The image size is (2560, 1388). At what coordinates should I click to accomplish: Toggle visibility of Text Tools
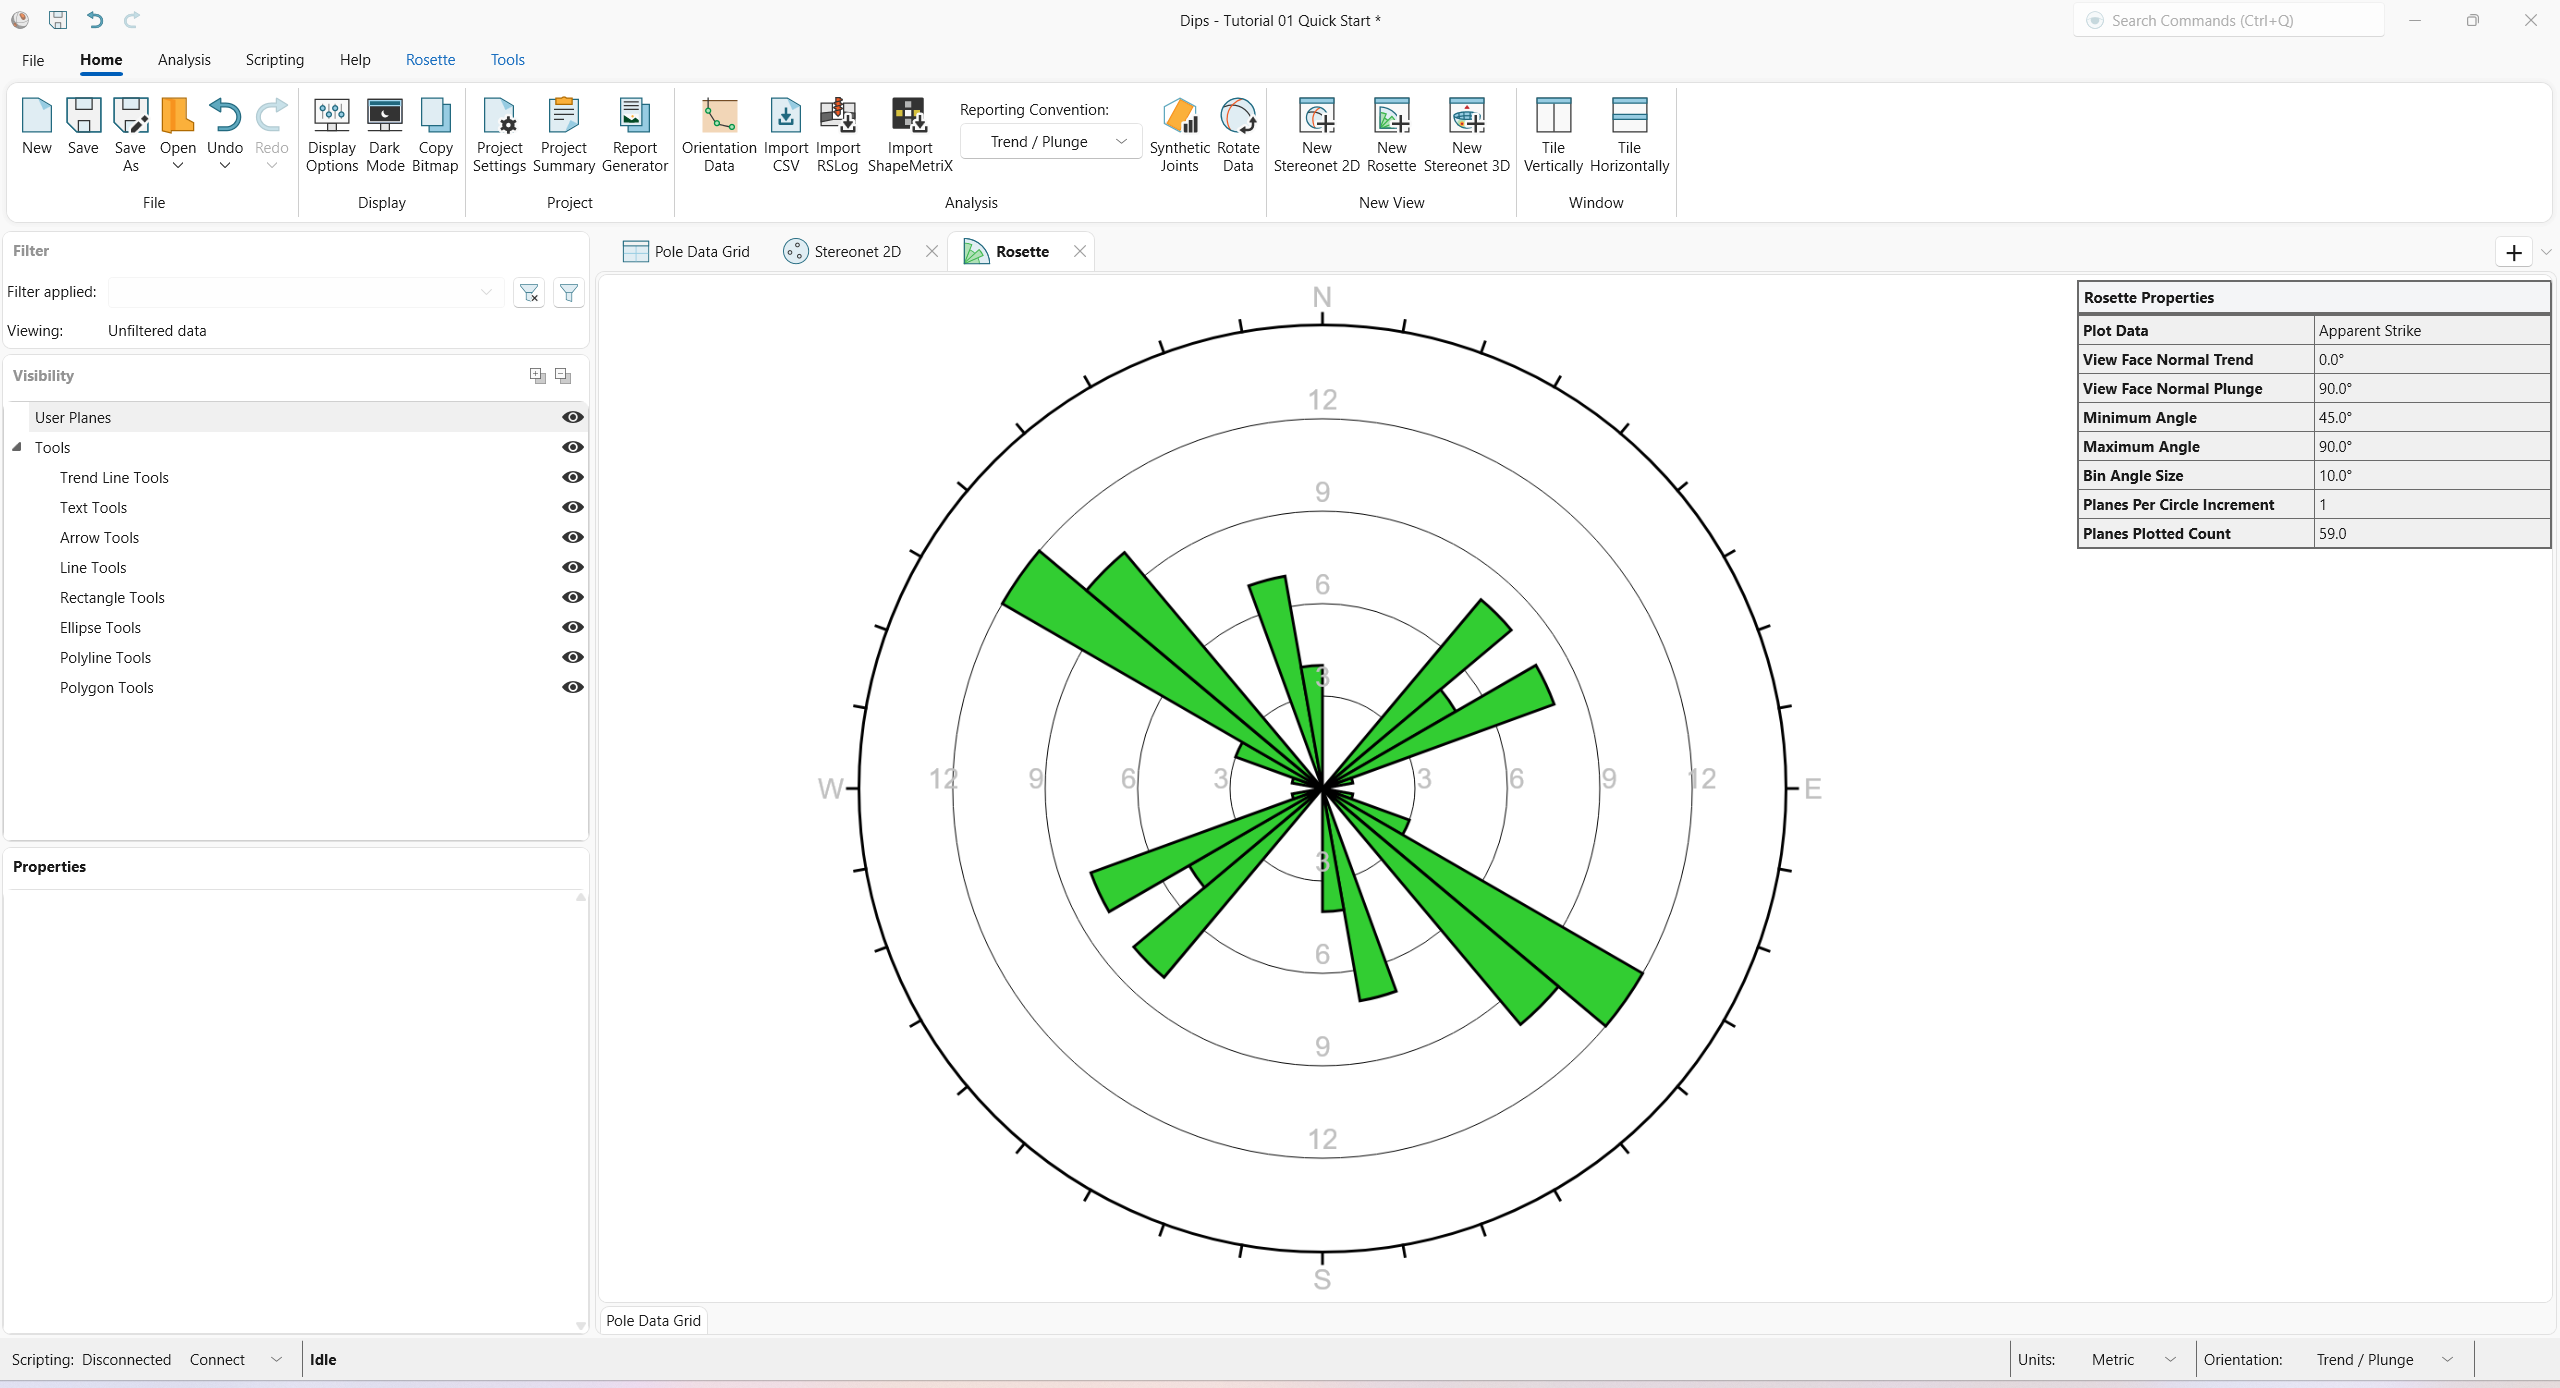[x=572, y=507]
